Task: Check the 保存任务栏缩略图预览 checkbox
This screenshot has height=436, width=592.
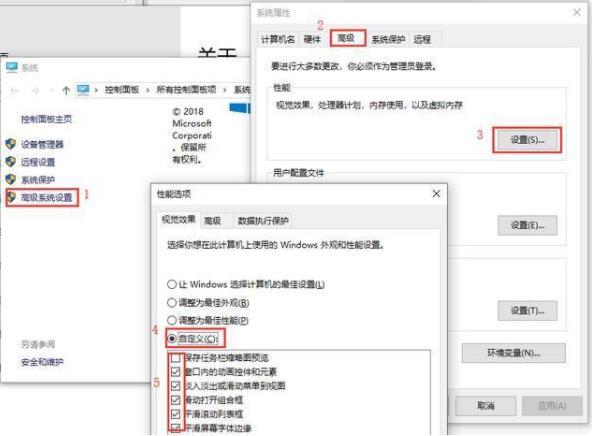Action: point(176,357)
